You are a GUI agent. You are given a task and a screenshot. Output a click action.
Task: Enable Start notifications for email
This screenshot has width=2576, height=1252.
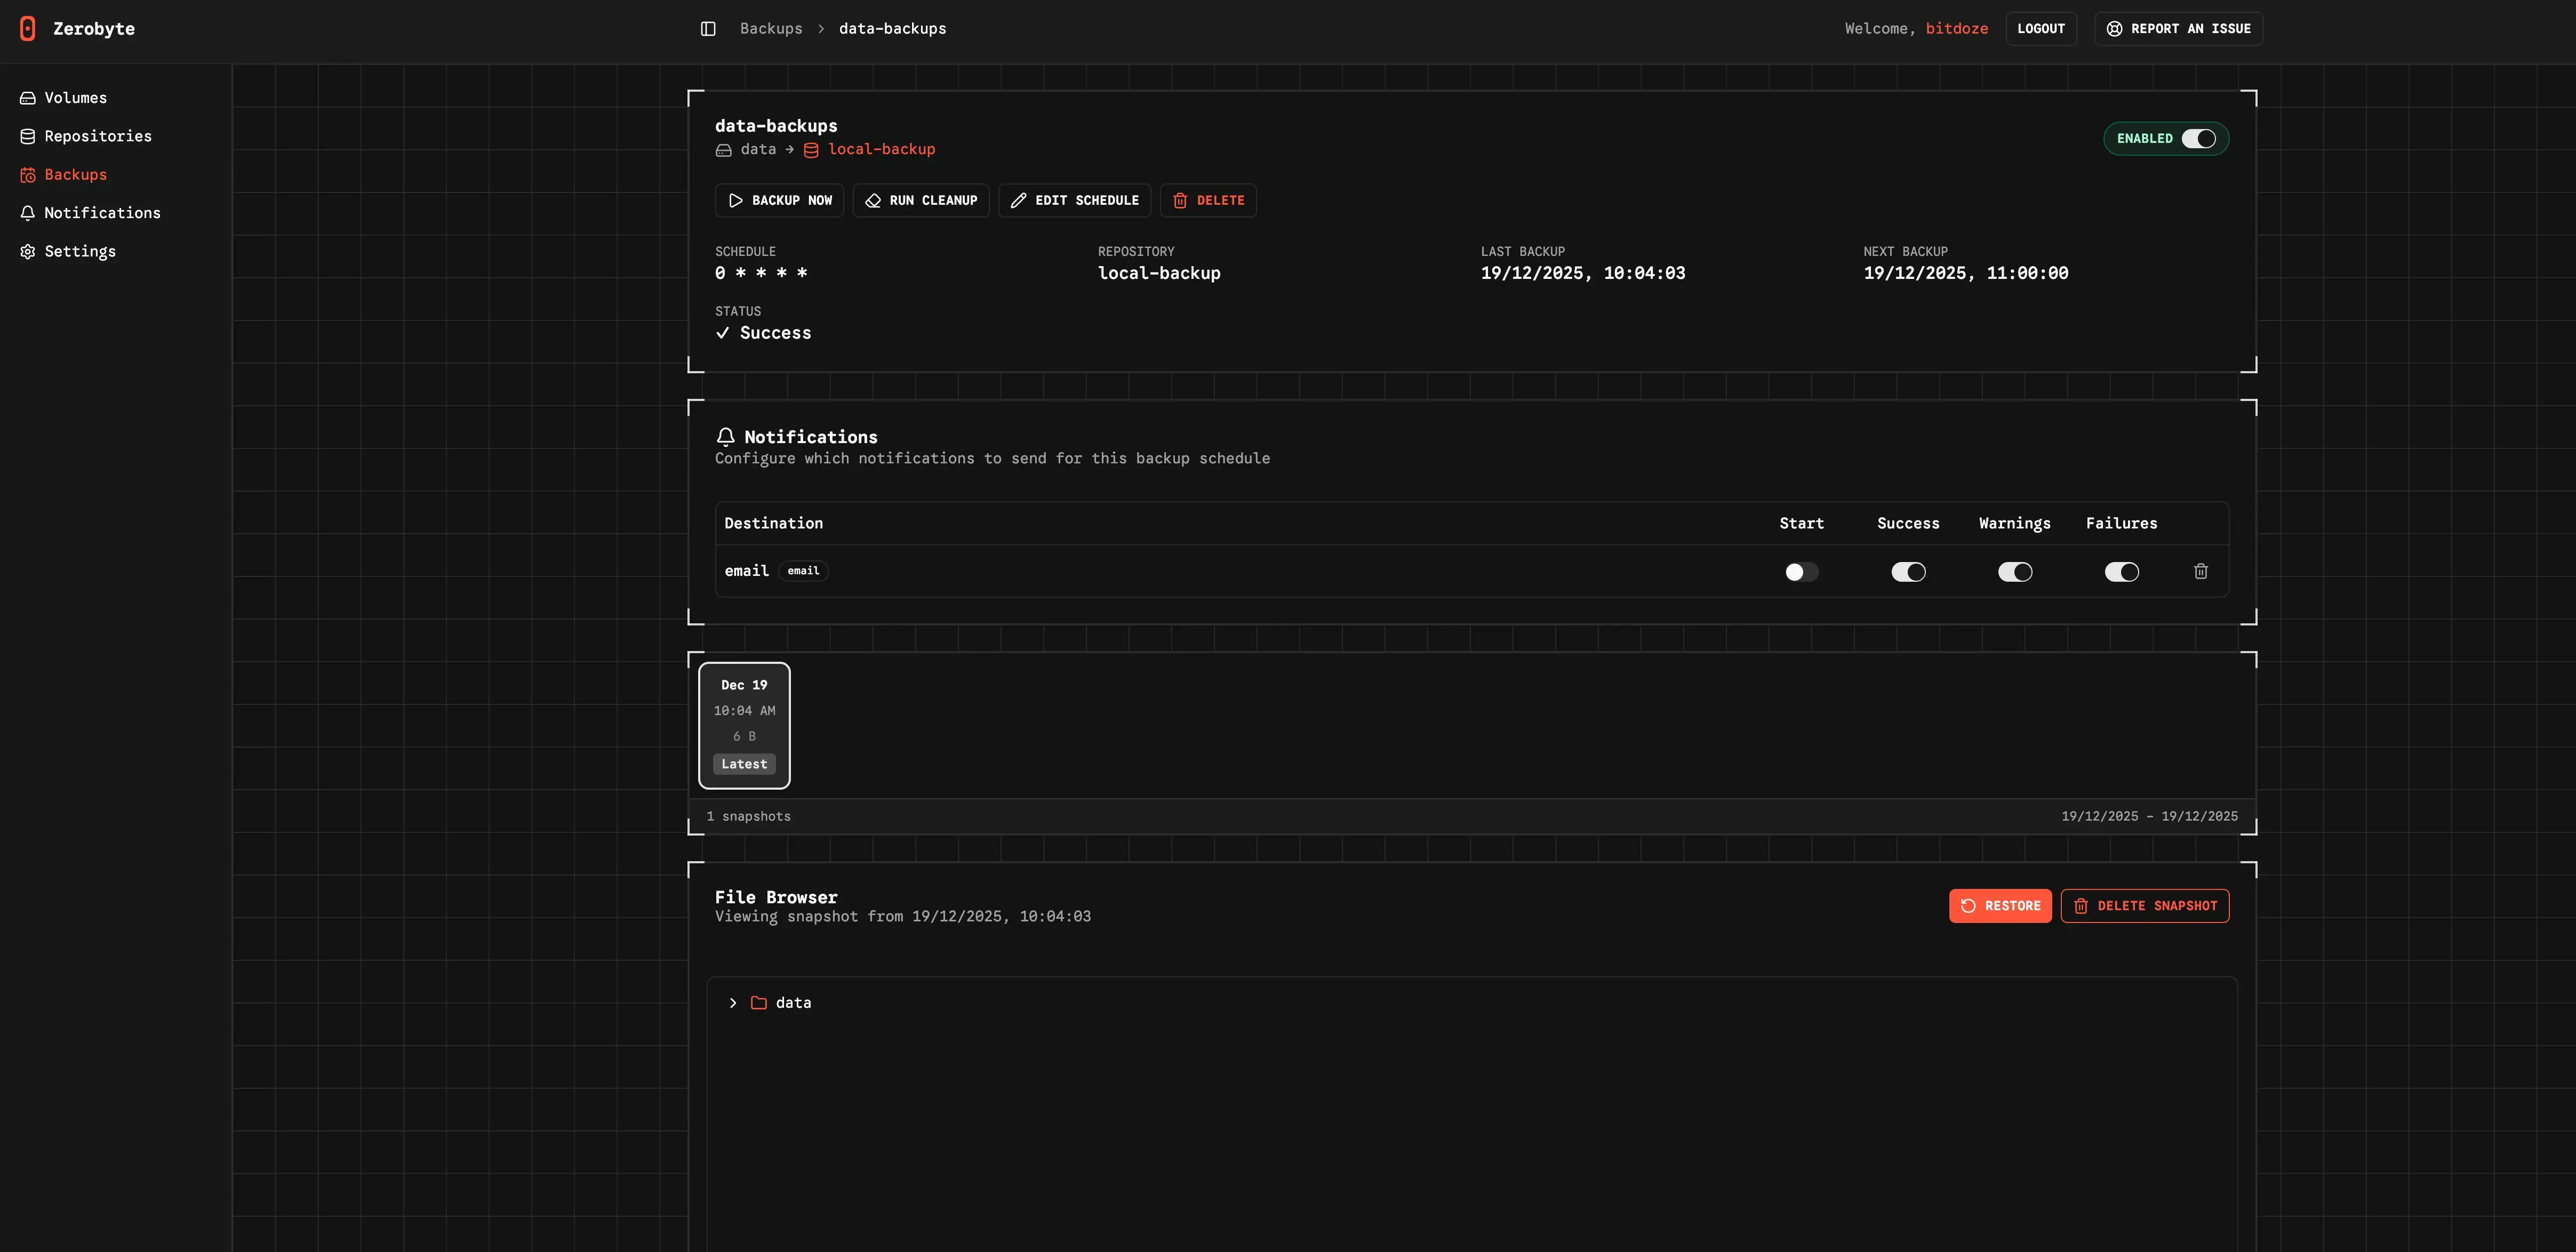tap(1801, 572)
